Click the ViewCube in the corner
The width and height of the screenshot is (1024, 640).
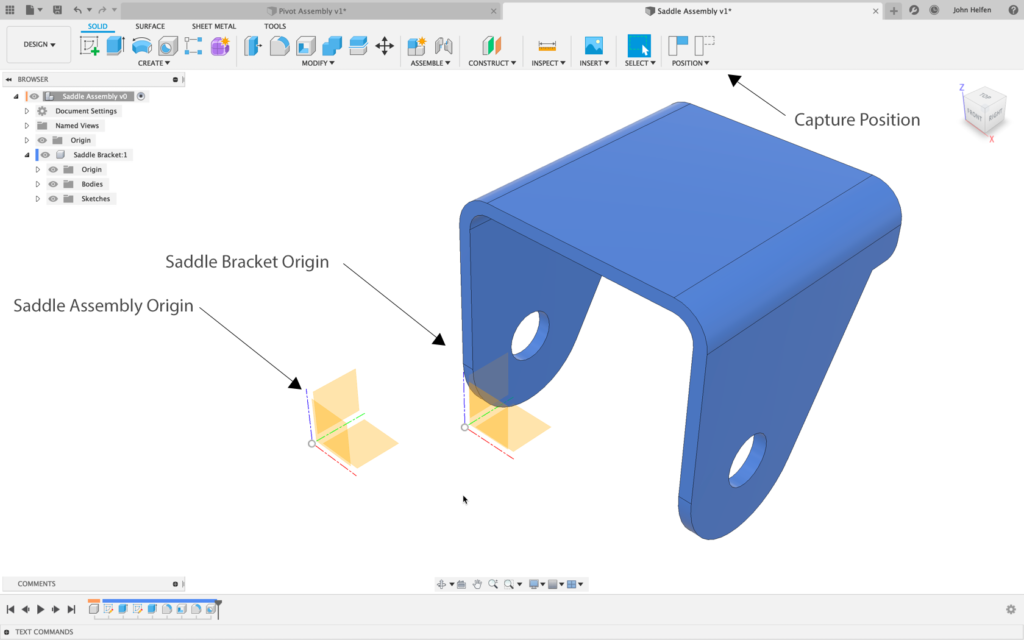(984, 110)
